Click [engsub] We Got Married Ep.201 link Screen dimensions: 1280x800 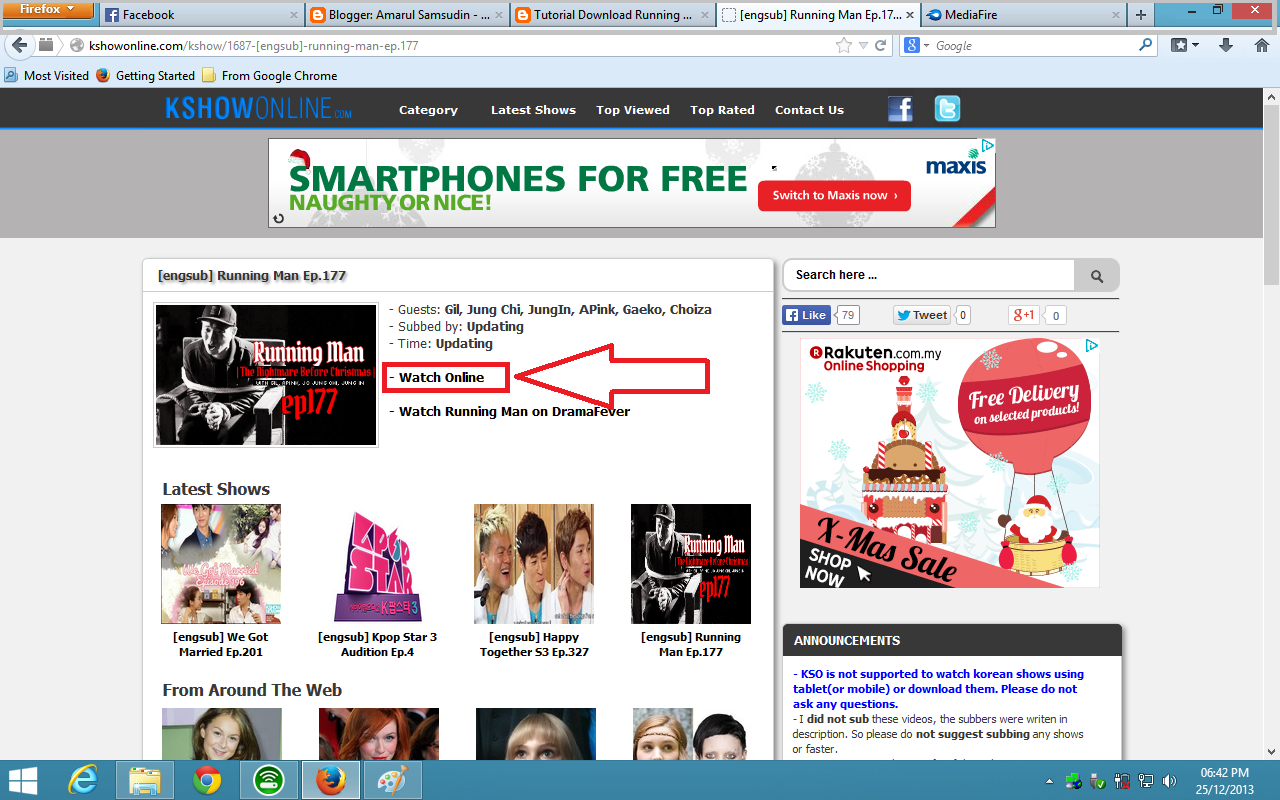pyautogui.click(x=221, y=644)
